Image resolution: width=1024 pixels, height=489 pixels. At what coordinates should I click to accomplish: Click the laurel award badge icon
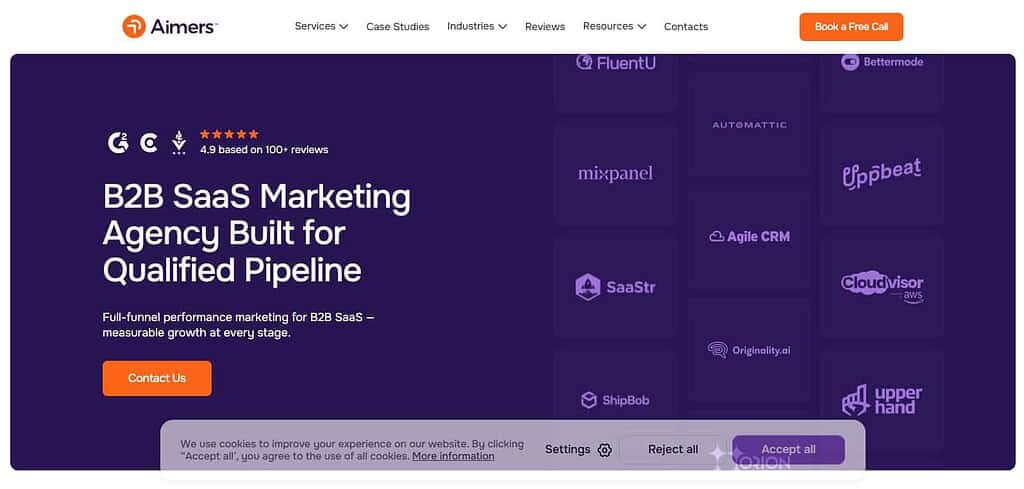pyautogui.click(x=178, y=142)
